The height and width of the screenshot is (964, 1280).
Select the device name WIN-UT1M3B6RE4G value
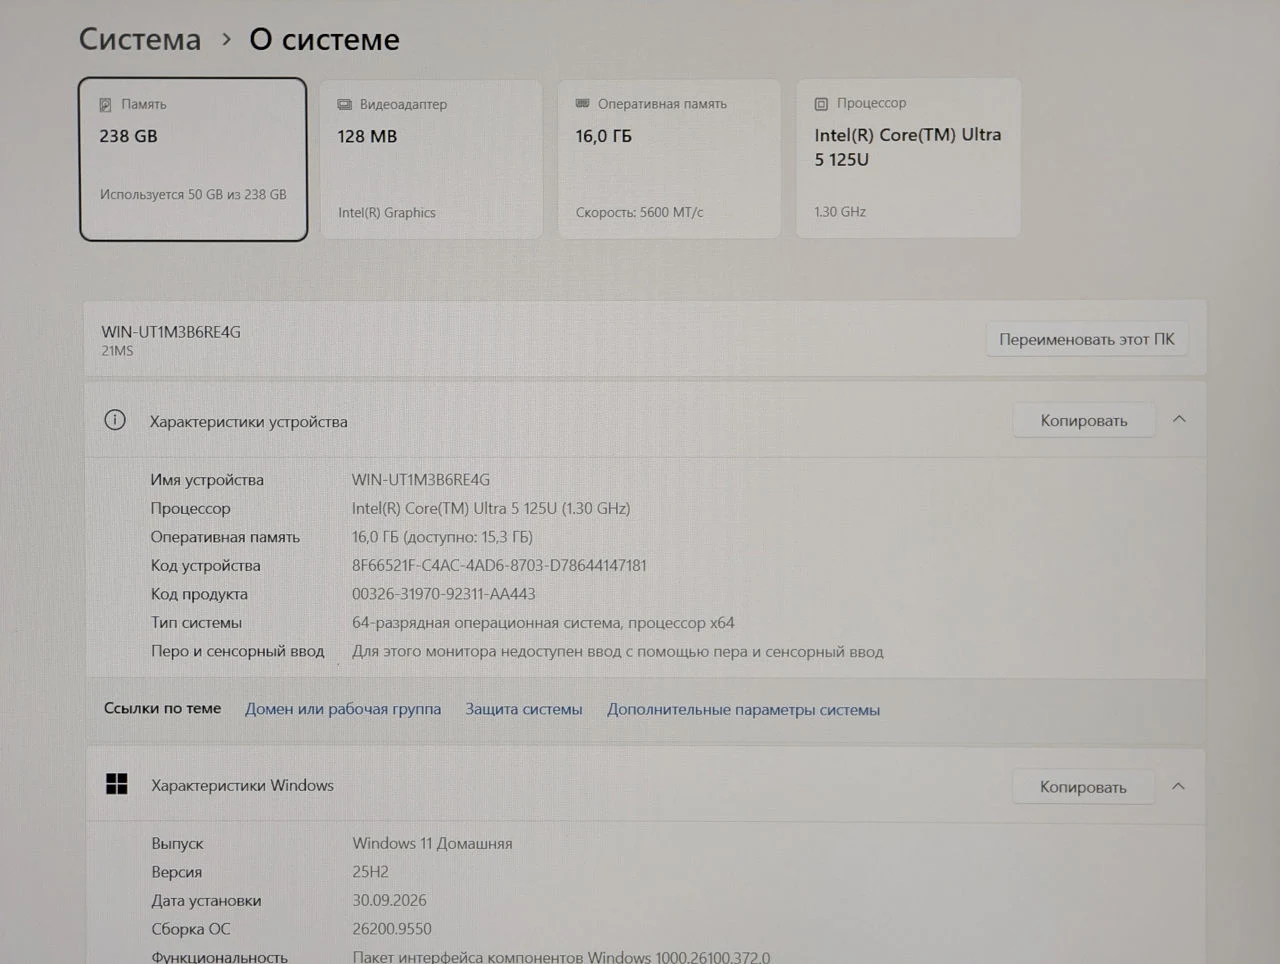point(421,480)
